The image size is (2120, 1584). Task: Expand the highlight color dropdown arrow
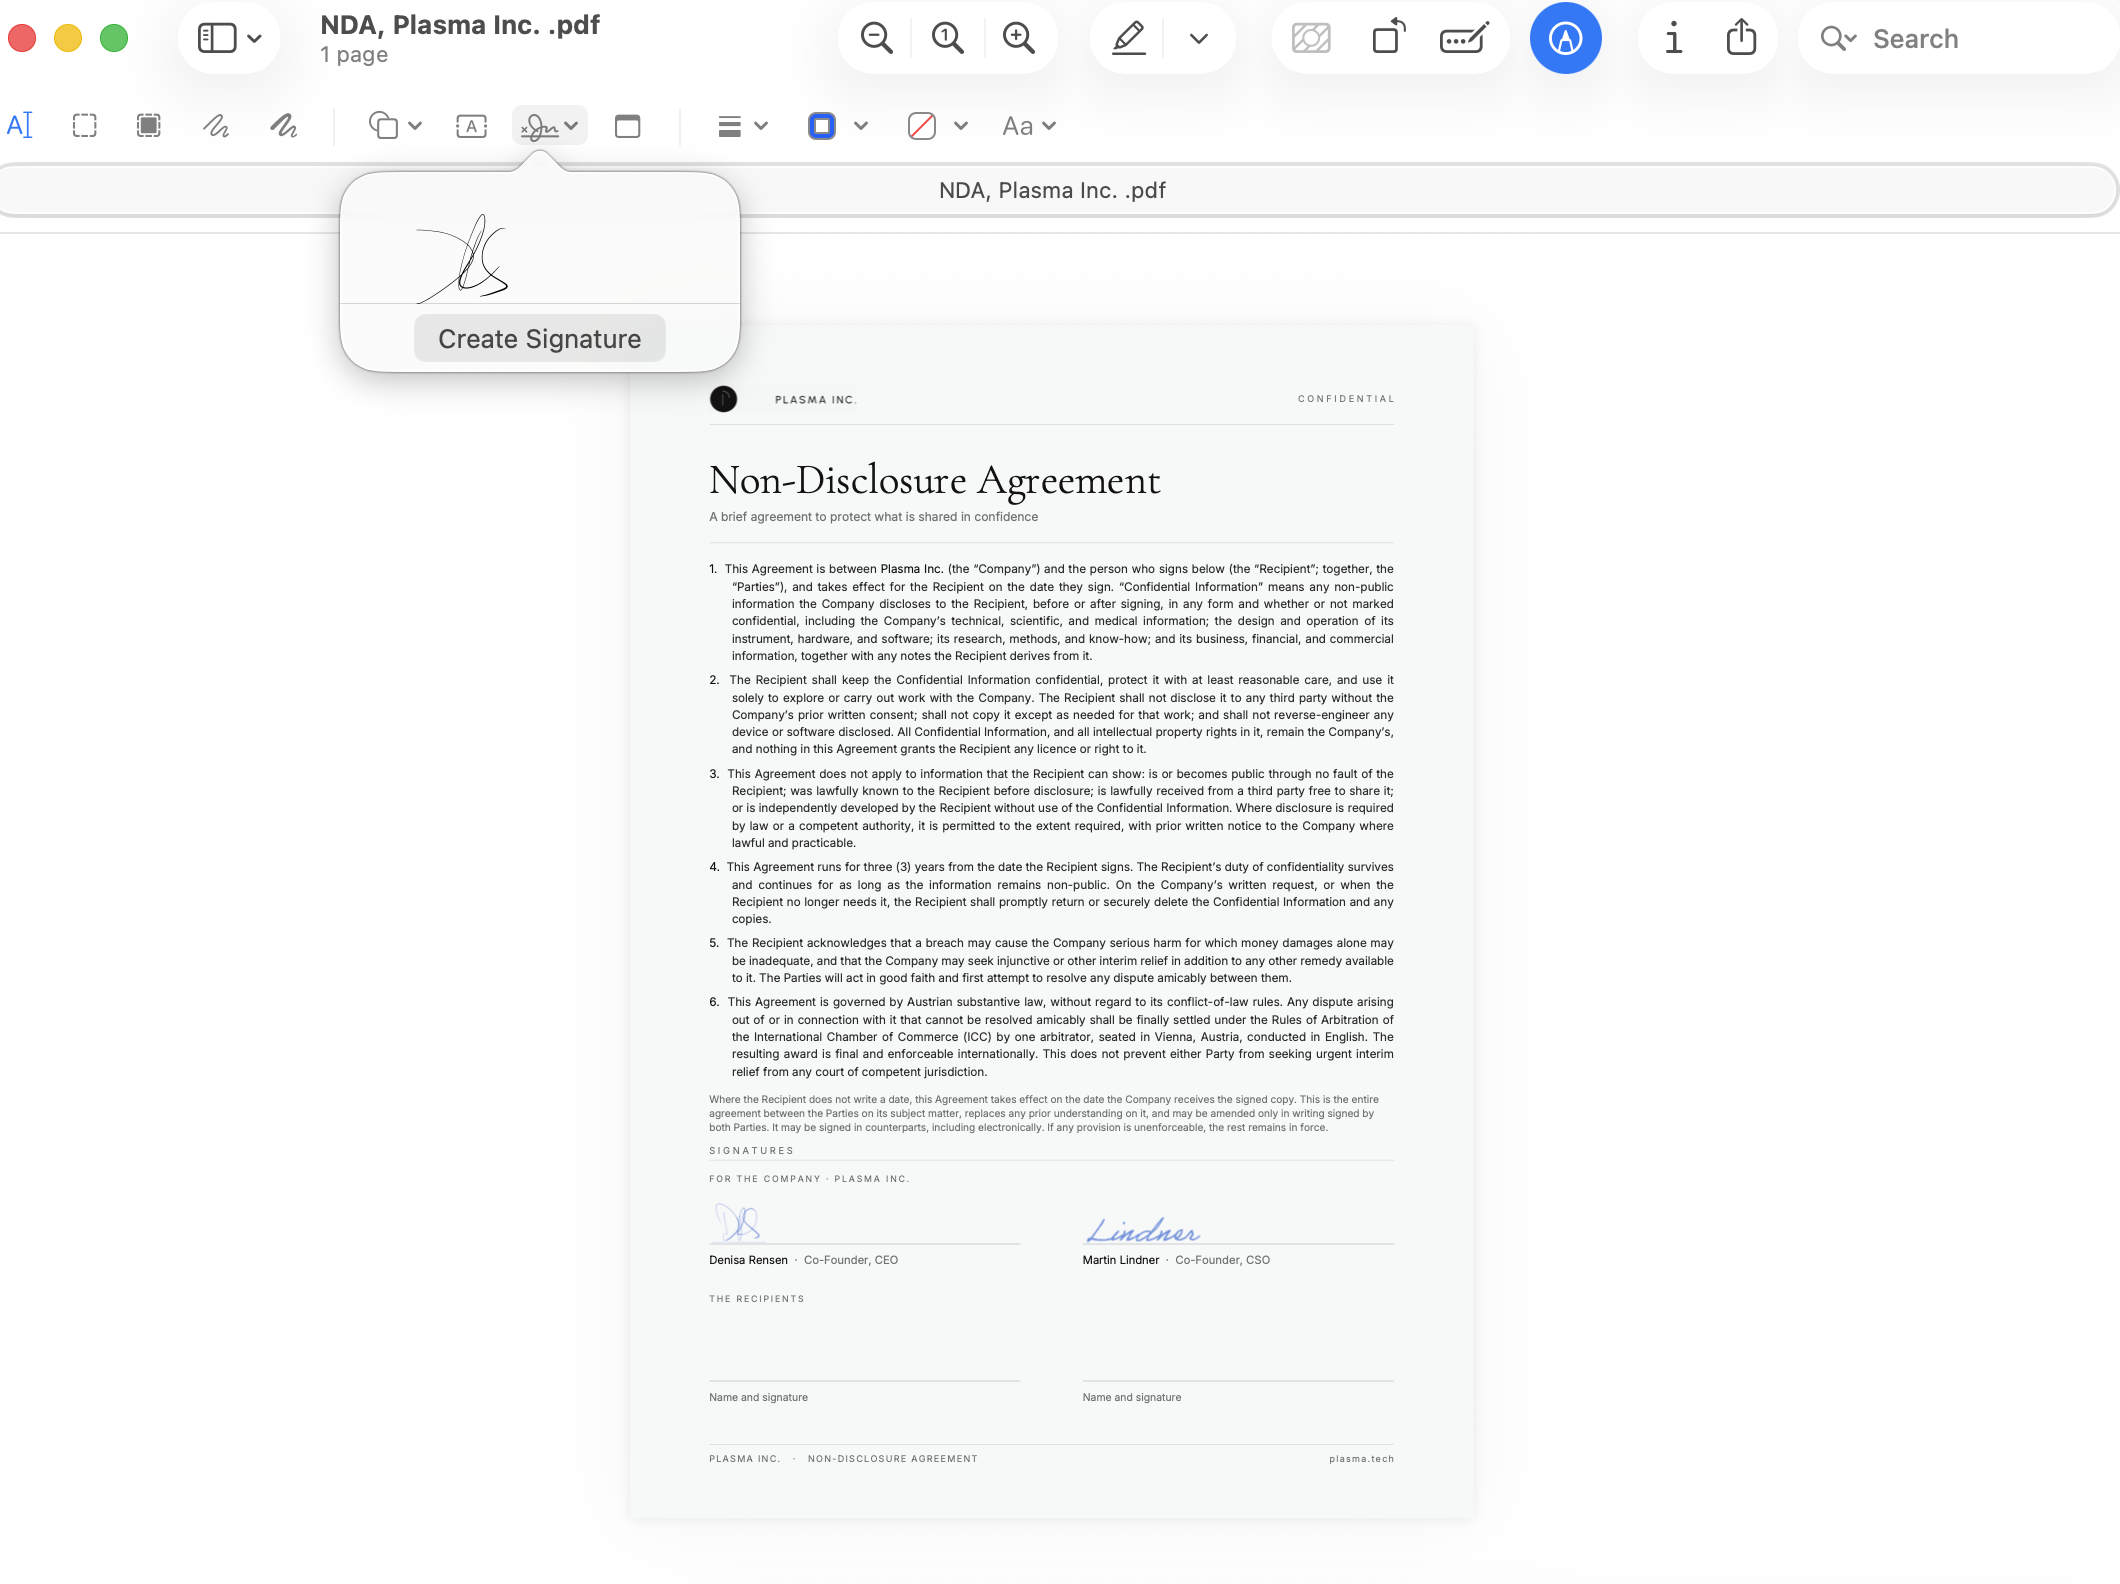point(1199,39)
